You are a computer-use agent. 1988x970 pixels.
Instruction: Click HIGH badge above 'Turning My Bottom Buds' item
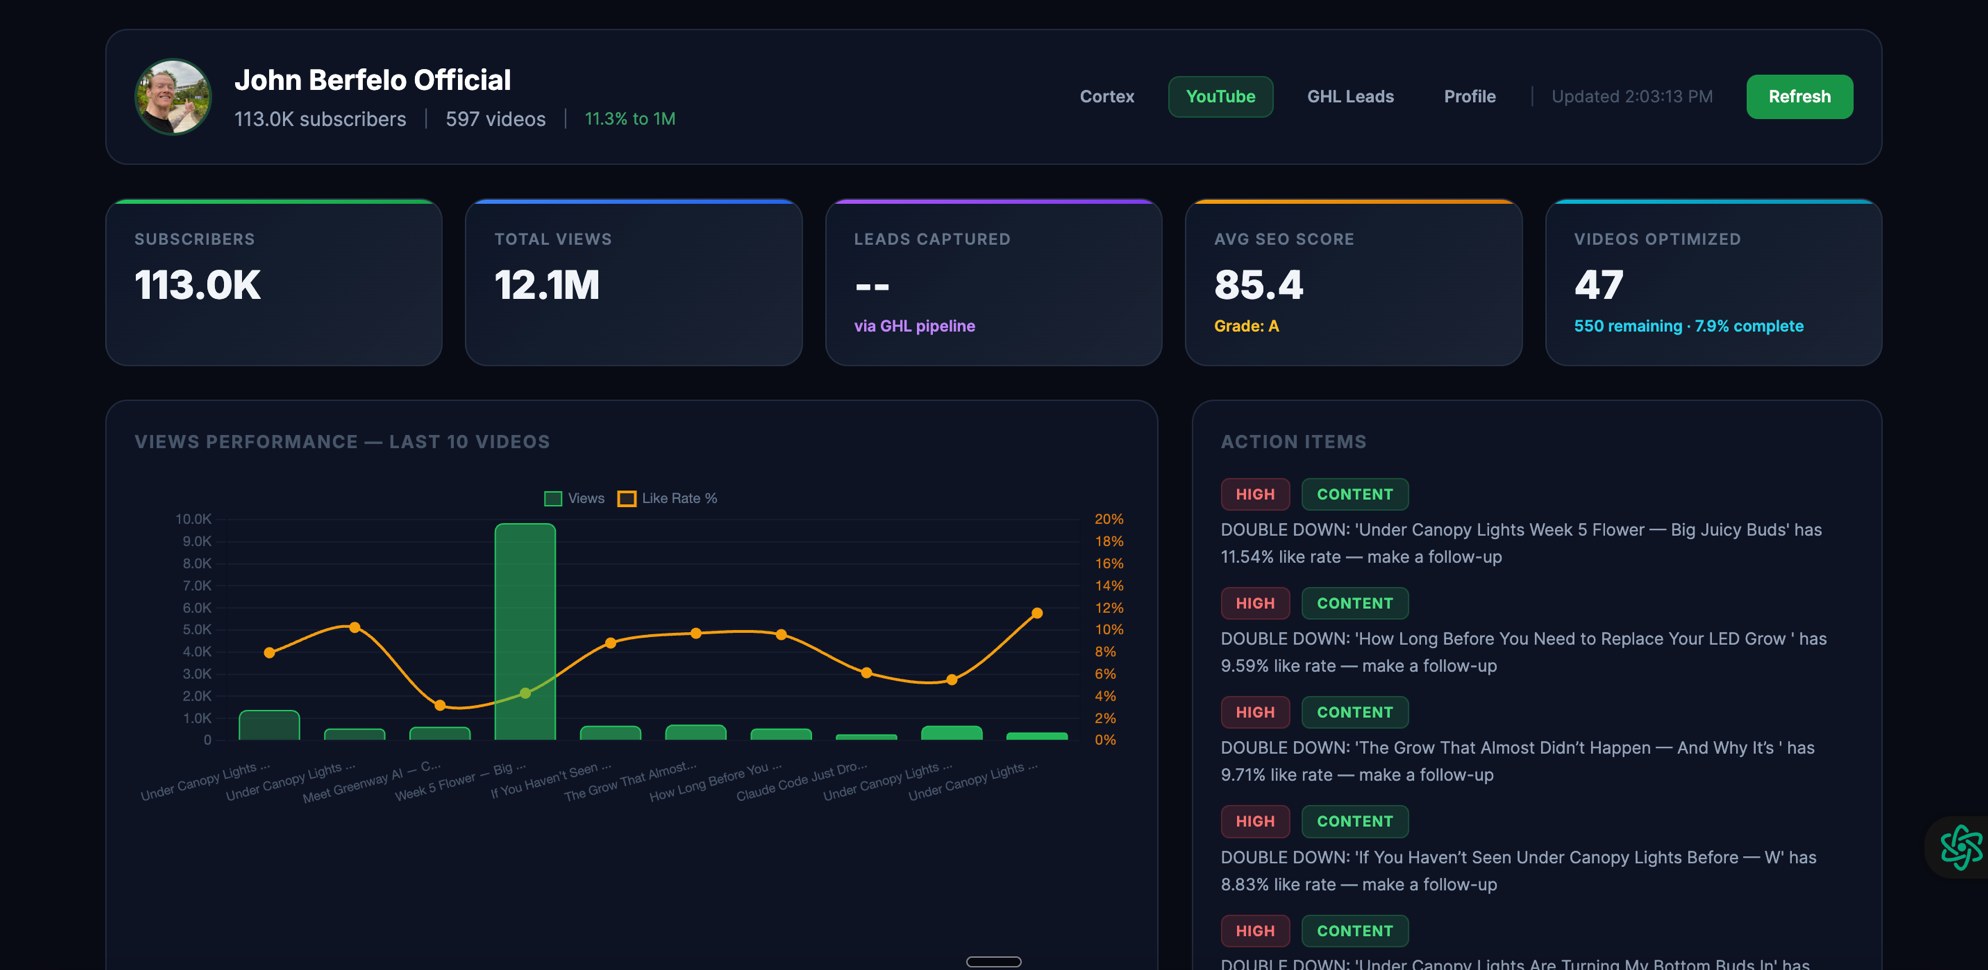click(1255, 931)
